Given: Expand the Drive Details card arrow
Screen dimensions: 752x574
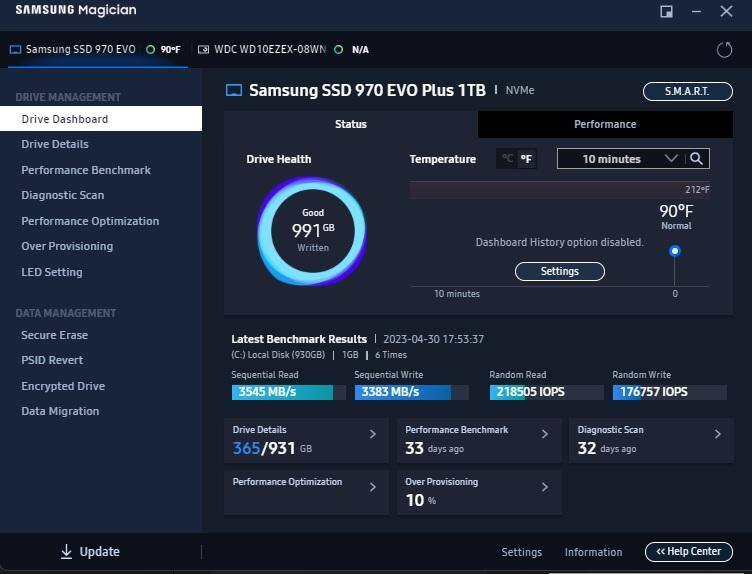Looking at the screenshot, I should 373,434.
